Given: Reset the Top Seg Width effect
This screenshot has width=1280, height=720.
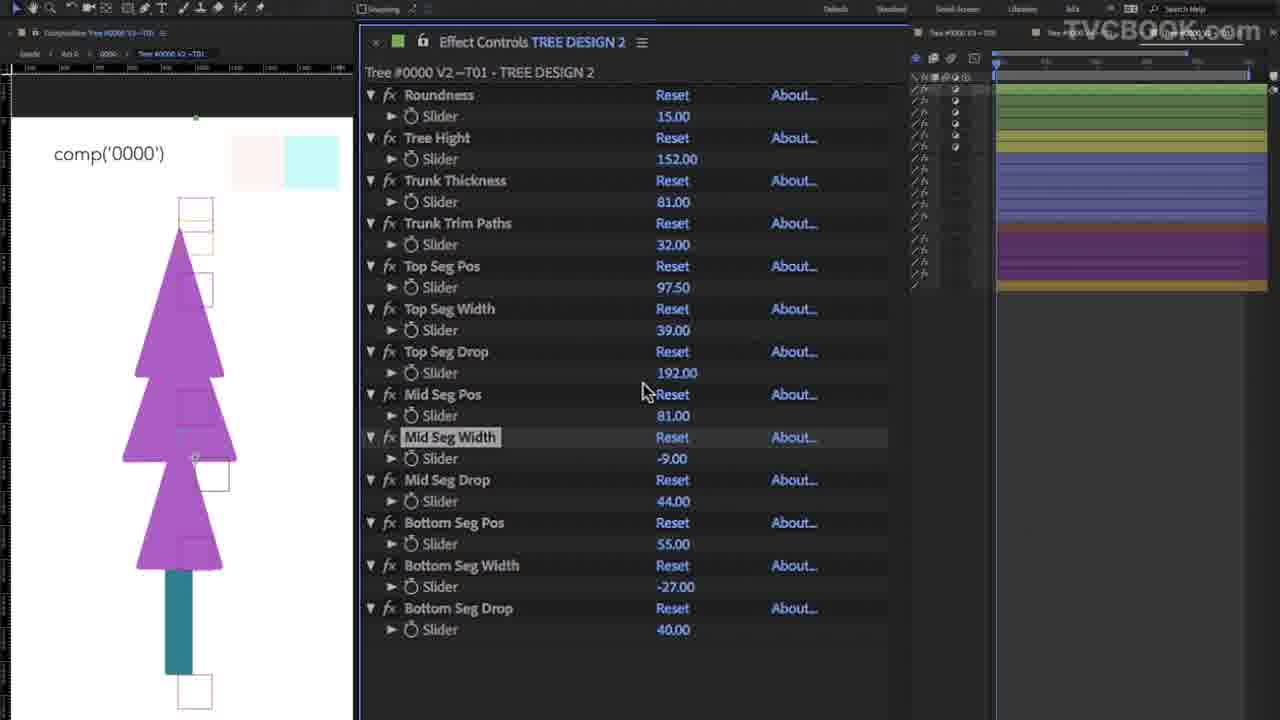Looking at the screenshot, I should point(672,309).
